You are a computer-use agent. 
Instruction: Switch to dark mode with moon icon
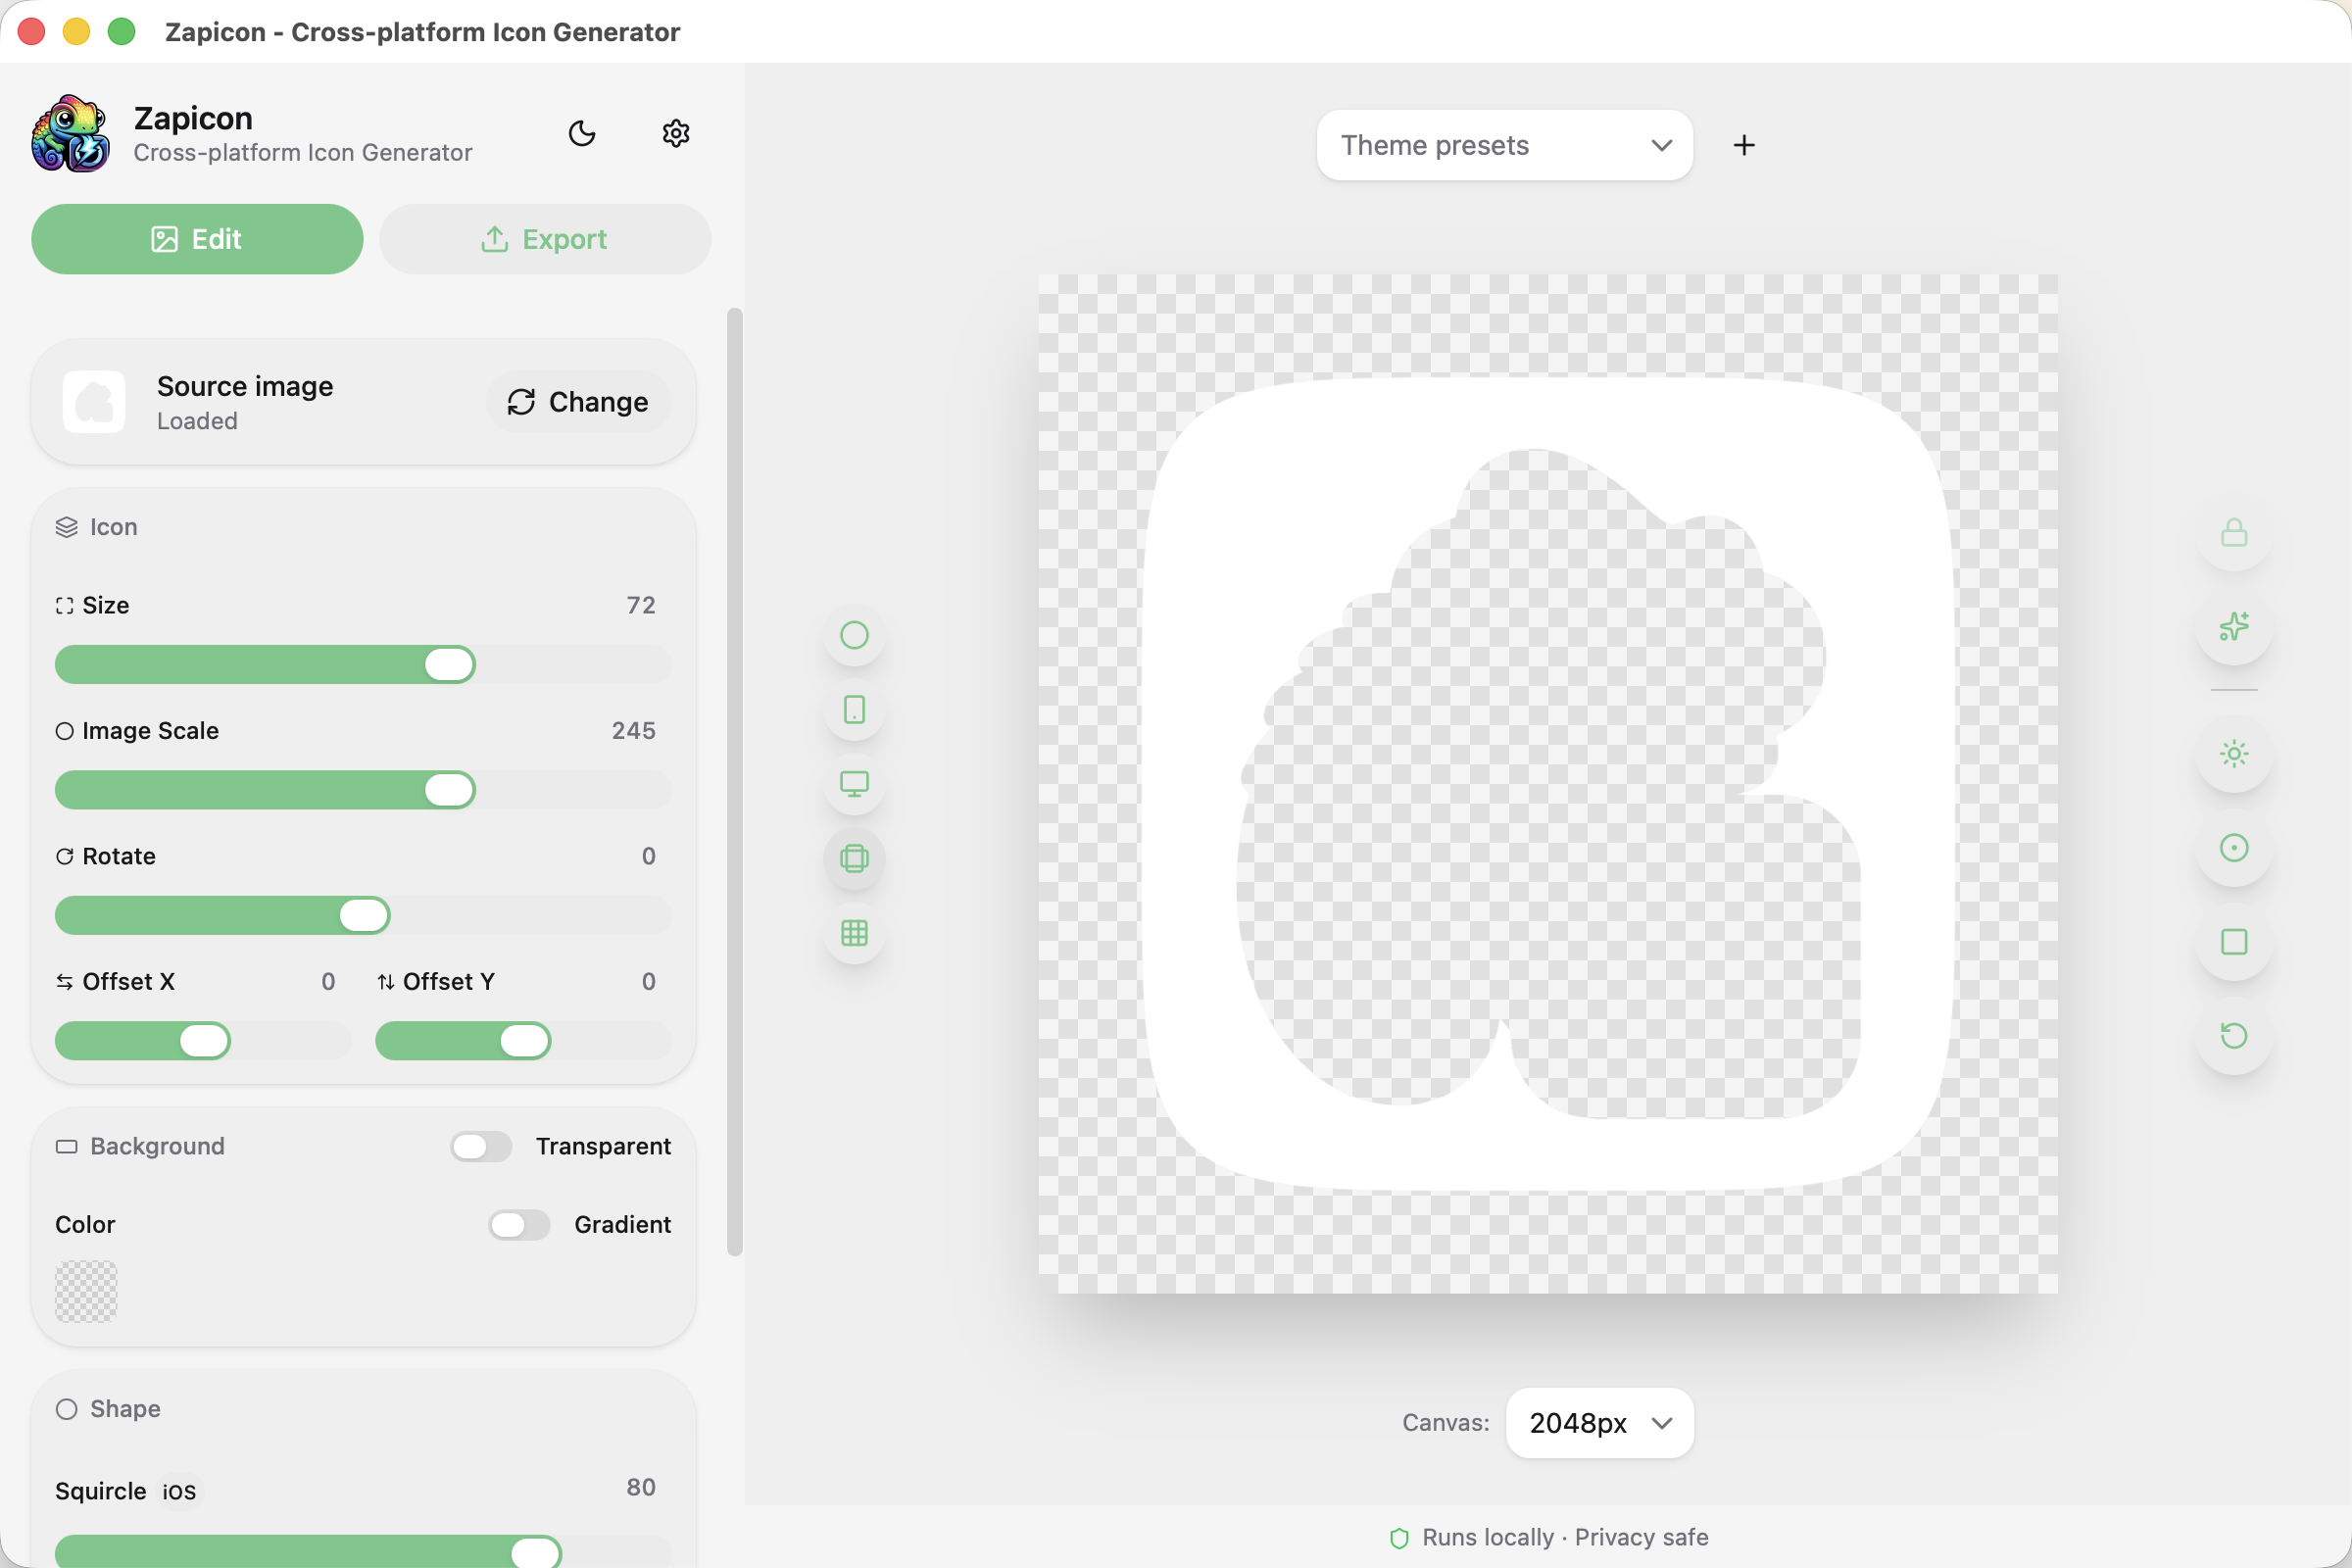click(582, 133)
